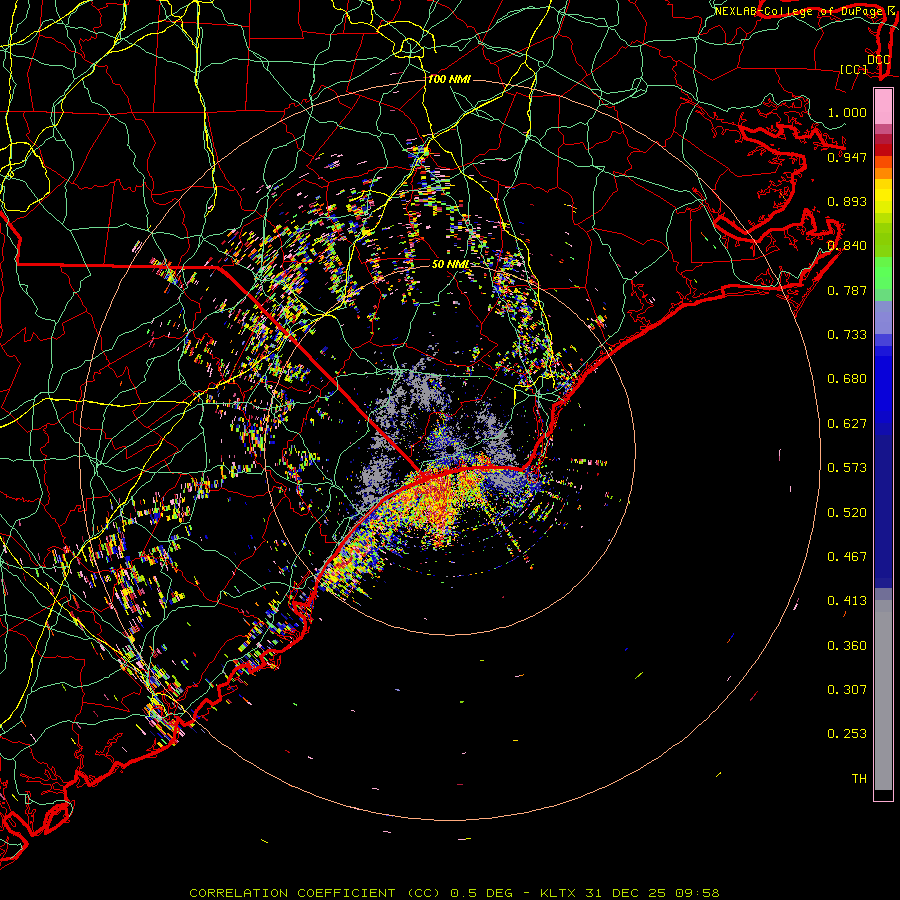This screenshot has height=900, width=900.
Task: Click the "100 NMI" range ring label
Action: [x=449, y=79]
